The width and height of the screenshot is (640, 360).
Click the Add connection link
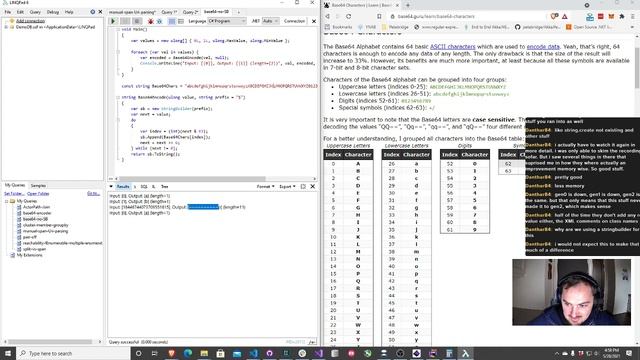tap(30, 21)
